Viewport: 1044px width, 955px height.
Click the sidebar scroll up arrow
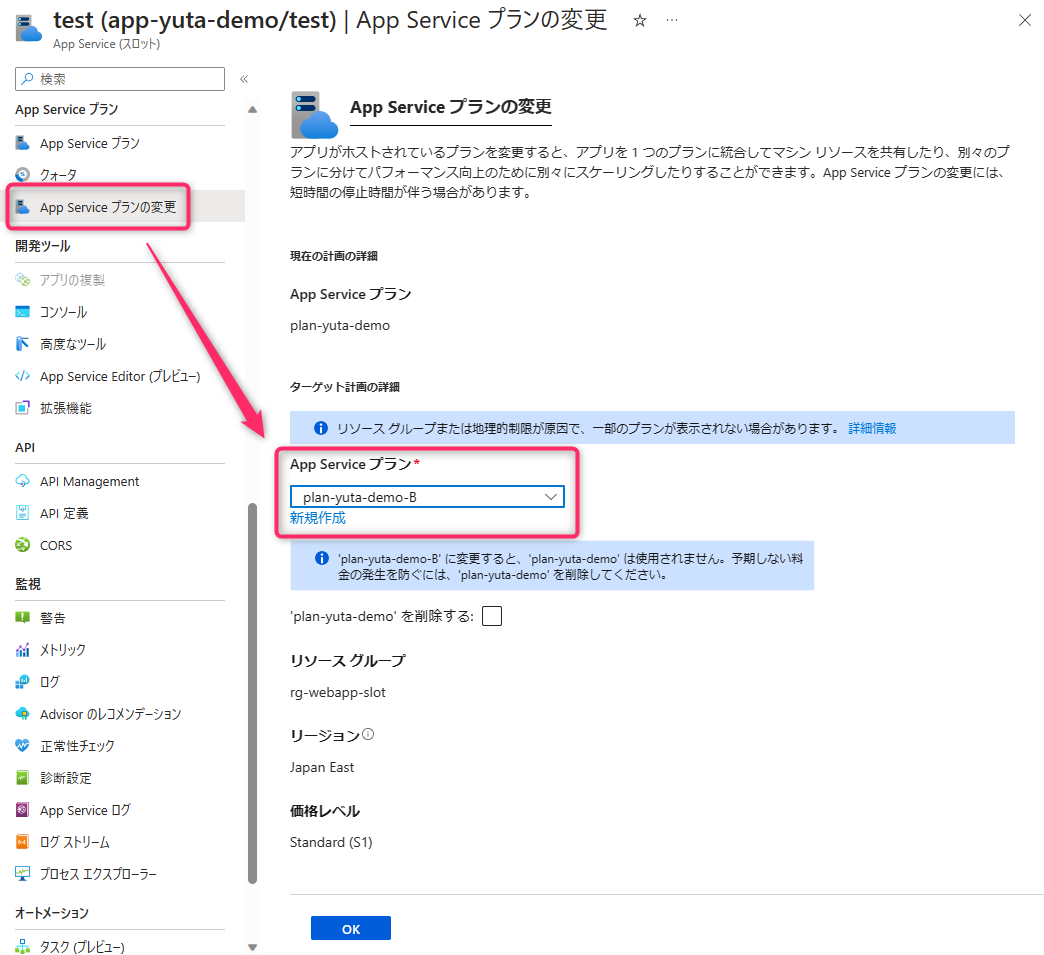pyautogui.click(x=252, y=110)
